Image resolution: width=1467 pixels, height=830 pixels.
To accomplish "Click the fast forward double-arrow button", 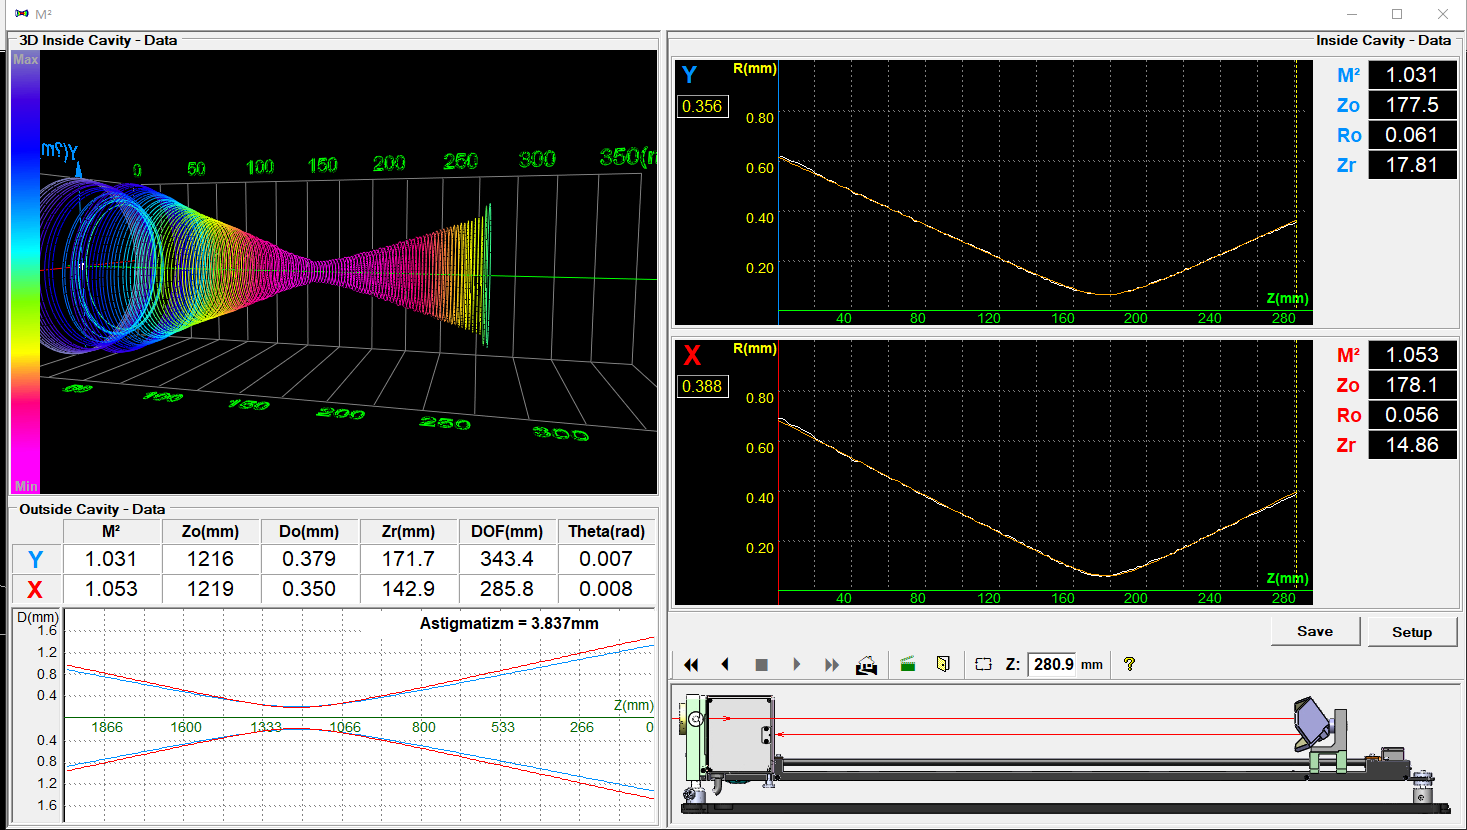I will [x=831, y=664].
